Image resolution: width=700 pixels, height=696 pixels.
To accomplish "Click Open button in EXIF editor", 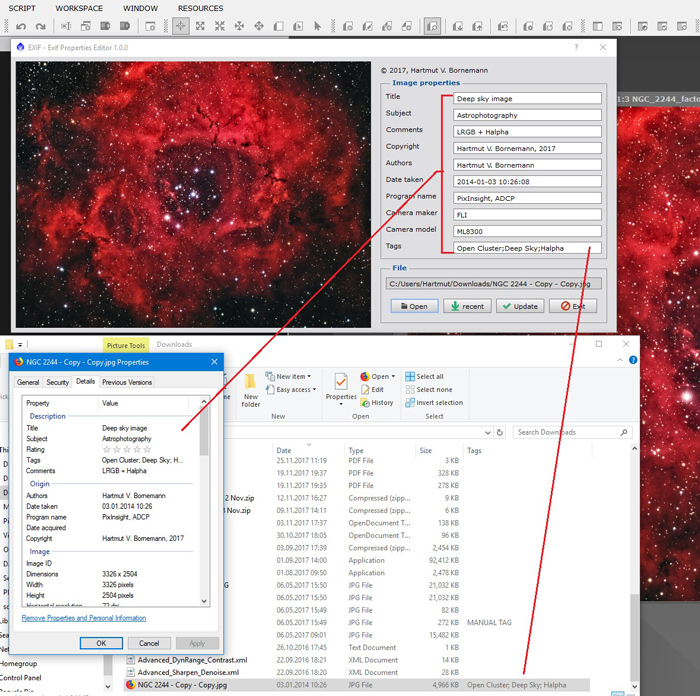I will pyautogui.click(x=414, y=306).
